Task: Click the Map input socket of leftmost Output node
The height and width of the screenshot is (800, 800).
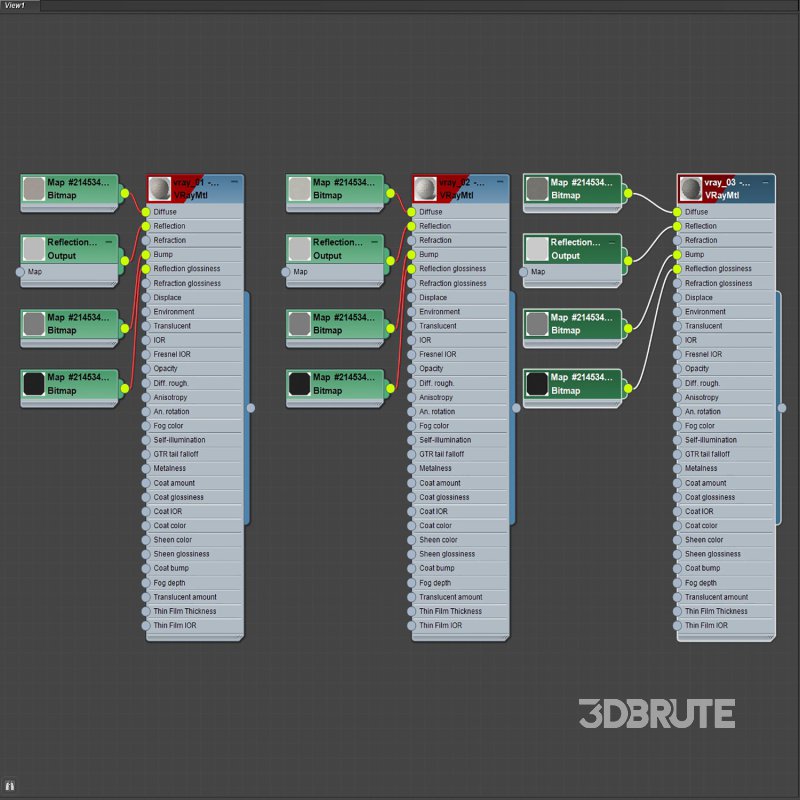Action: 20,272
